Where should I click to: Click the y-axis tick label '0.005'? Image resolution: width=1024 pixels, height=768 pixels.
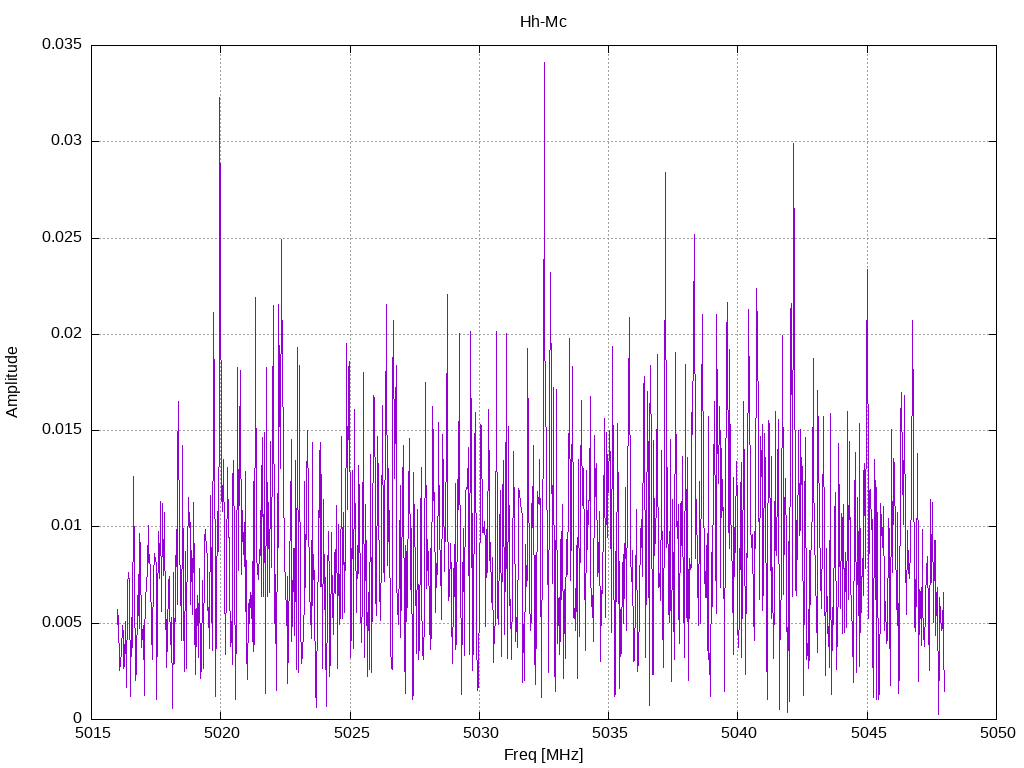[62, 622]
